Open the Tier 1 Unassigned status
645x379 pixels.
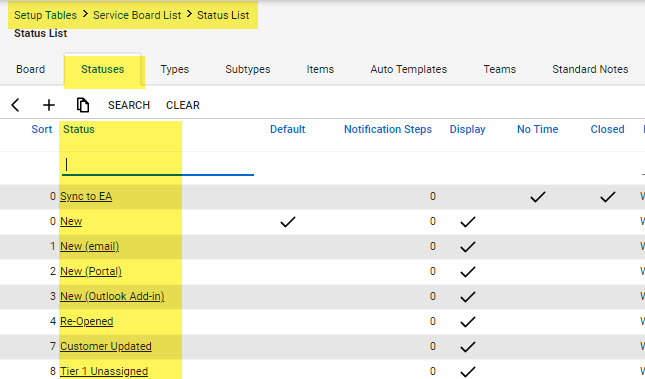[104, 371]
